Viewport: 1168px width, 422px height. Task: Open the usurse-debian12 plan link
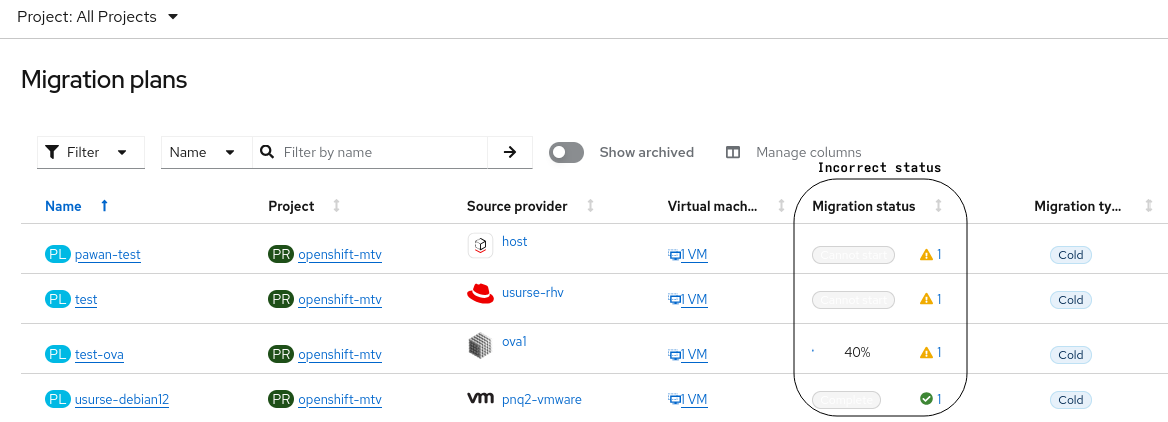tap(121, 400)
